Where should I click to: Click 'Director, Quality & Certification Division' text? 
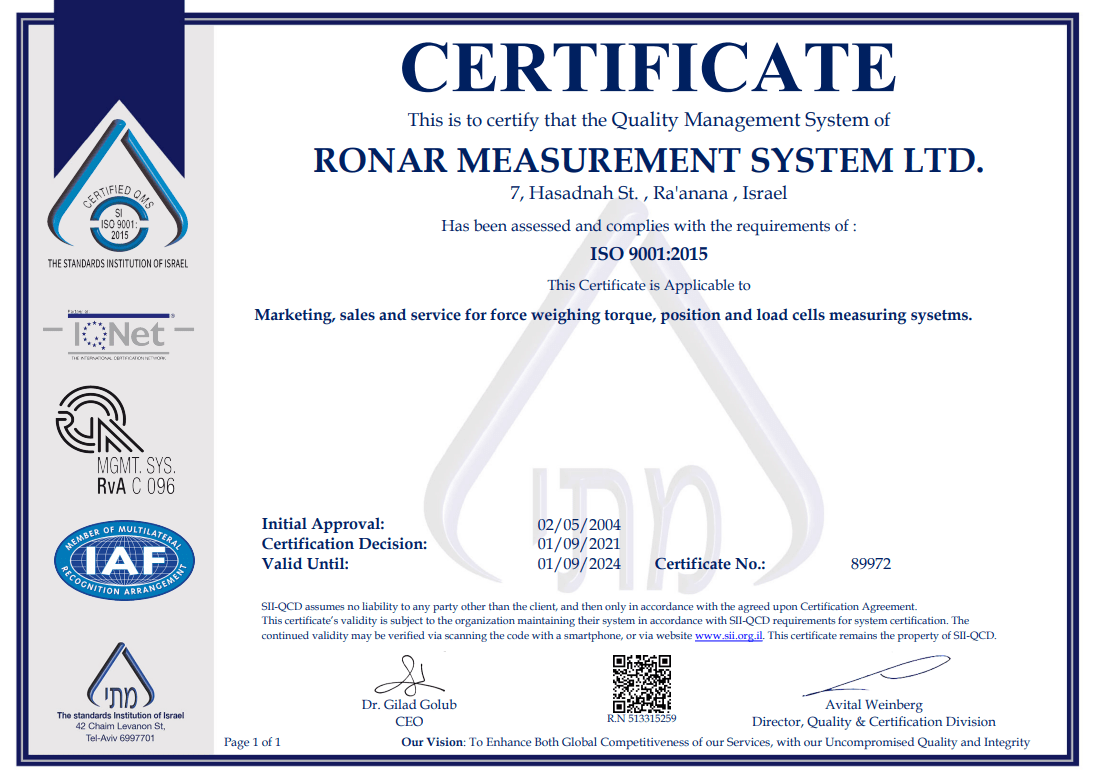point(874,721)
